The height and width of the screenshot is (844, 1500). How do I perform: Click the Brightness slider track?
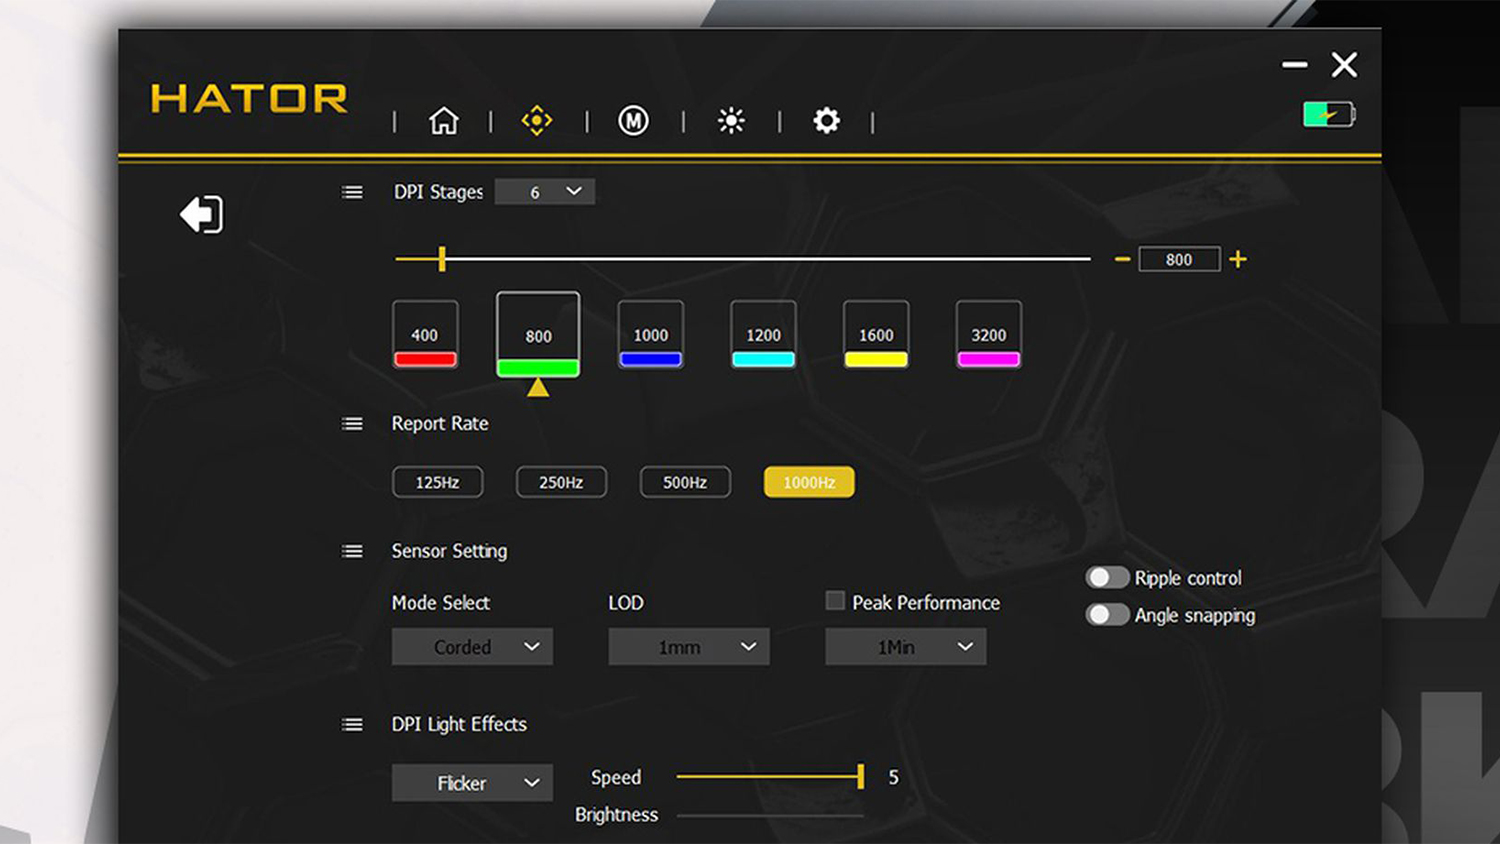[x=770, y=816]
